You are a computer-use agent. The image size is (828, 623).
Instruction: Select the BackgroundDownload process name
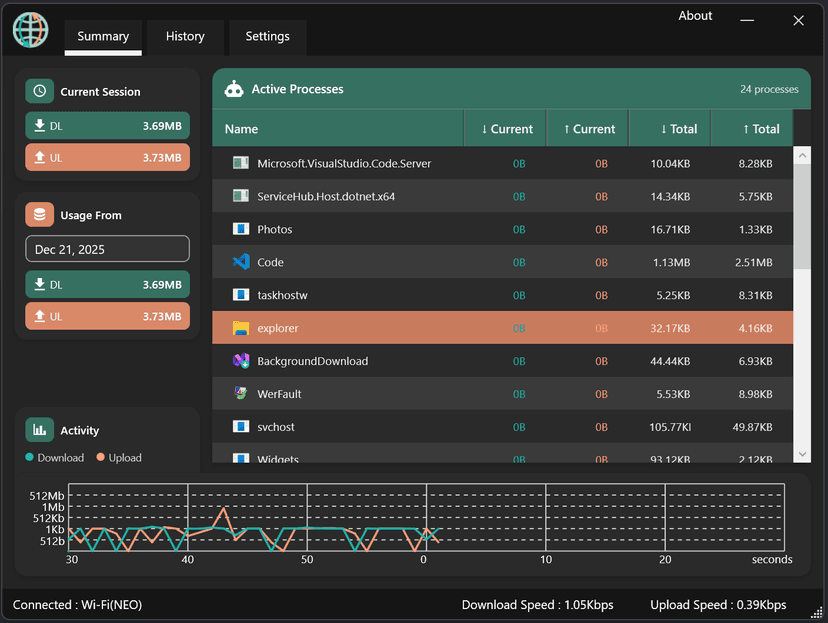tap(313, 361)
